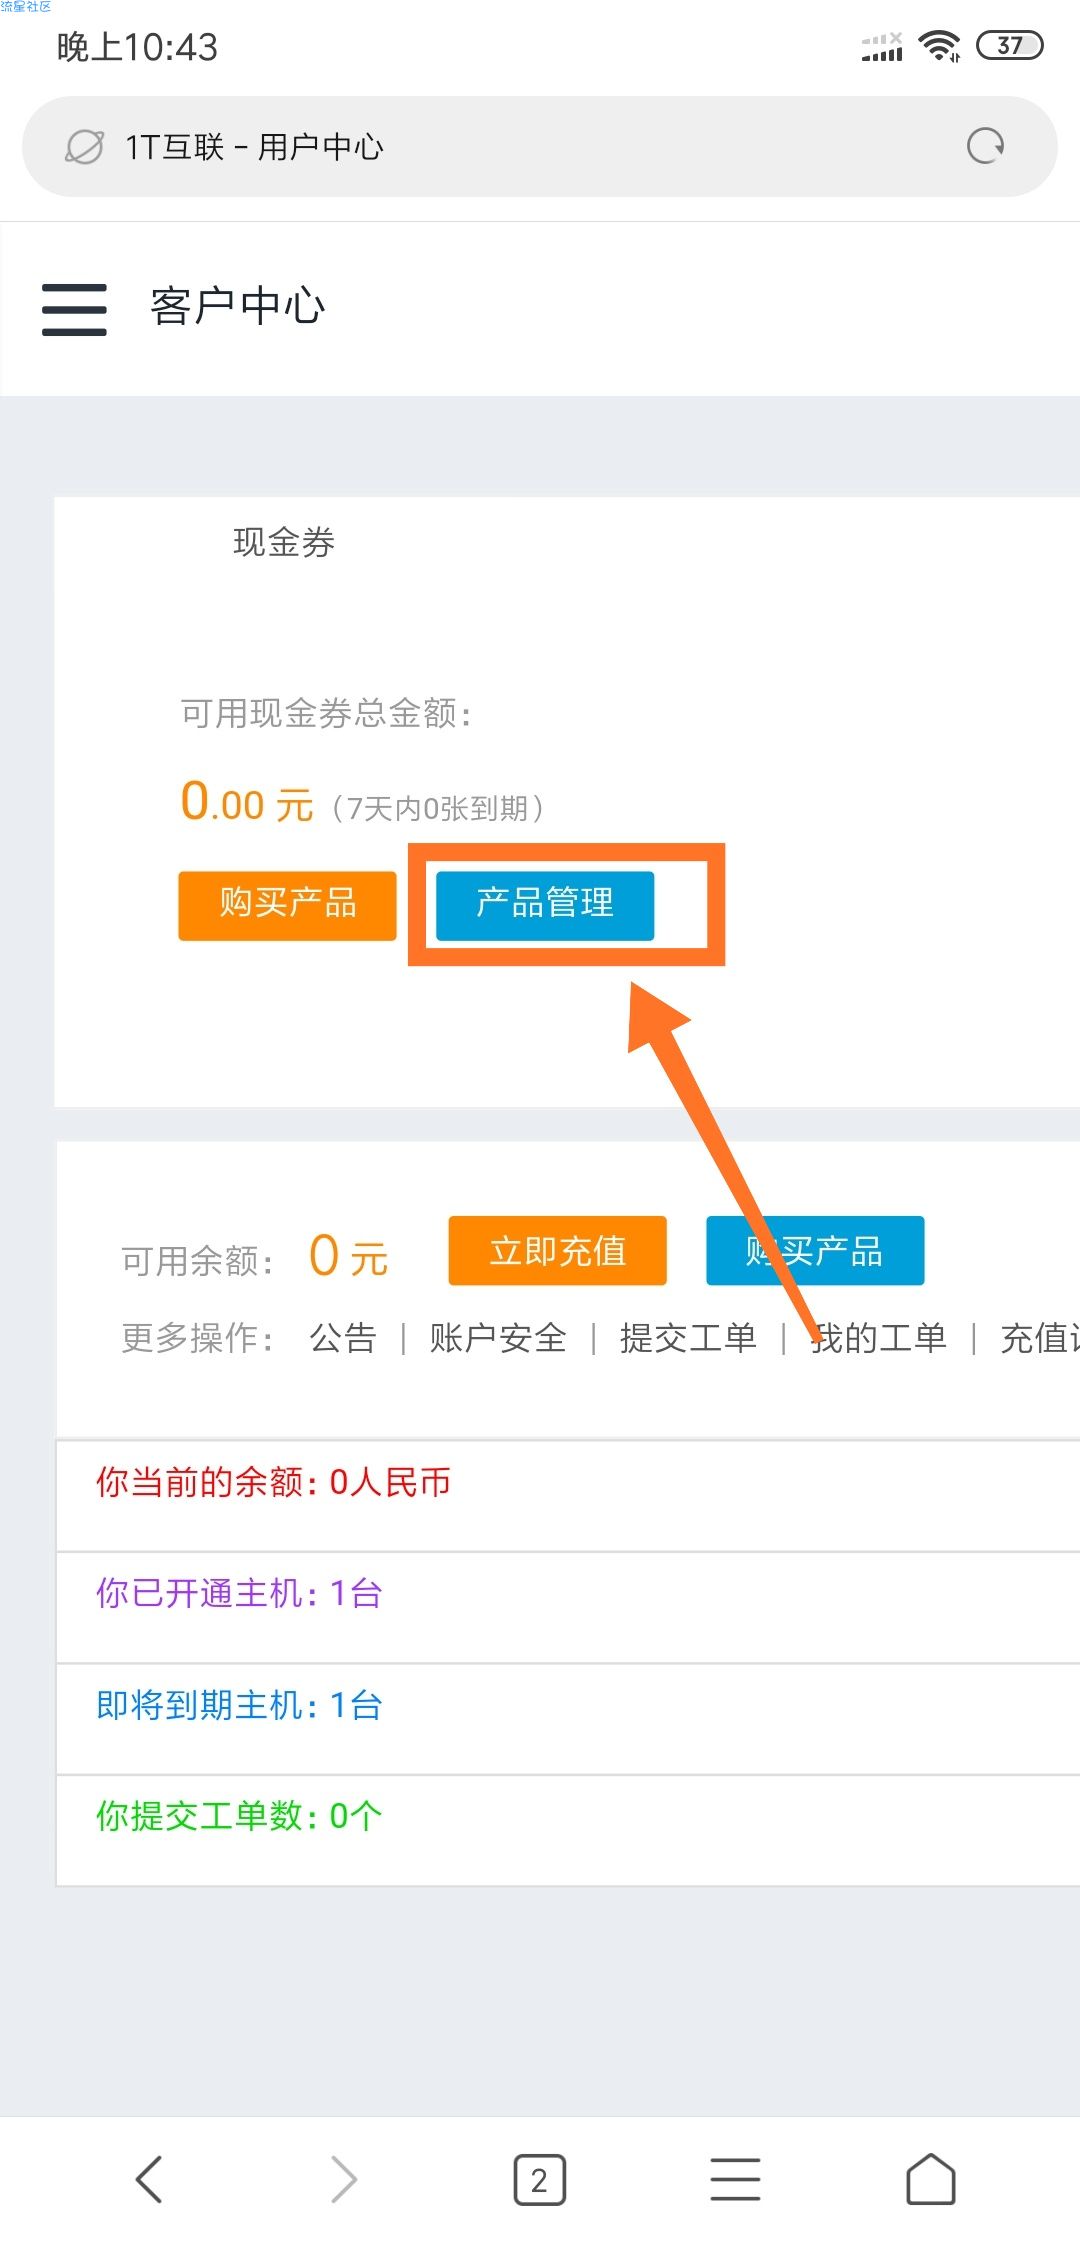Tap the planet icon in address bar

(x=84, y=147)
